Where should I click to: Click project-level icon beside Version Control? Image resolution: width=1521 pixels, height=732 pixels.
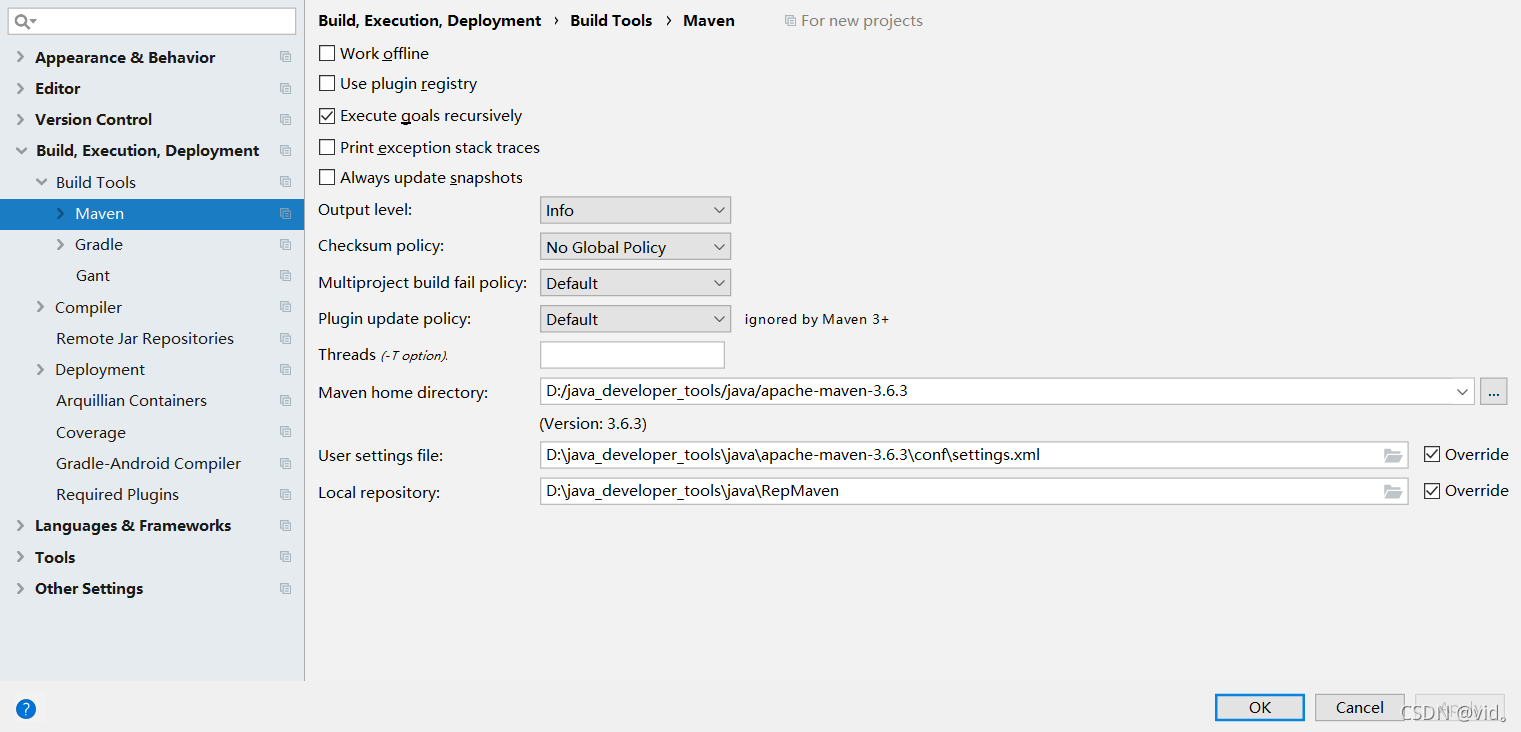(x=286, y=119)
